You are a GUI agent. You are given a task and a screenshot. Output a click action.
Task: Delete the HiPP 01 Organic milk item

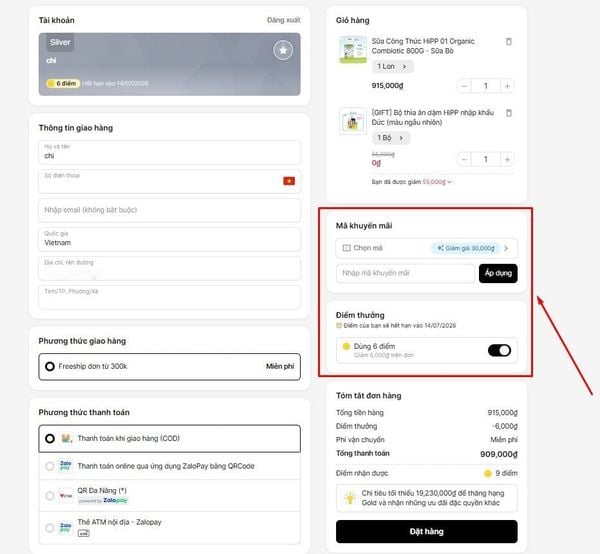tap(509, 41)
